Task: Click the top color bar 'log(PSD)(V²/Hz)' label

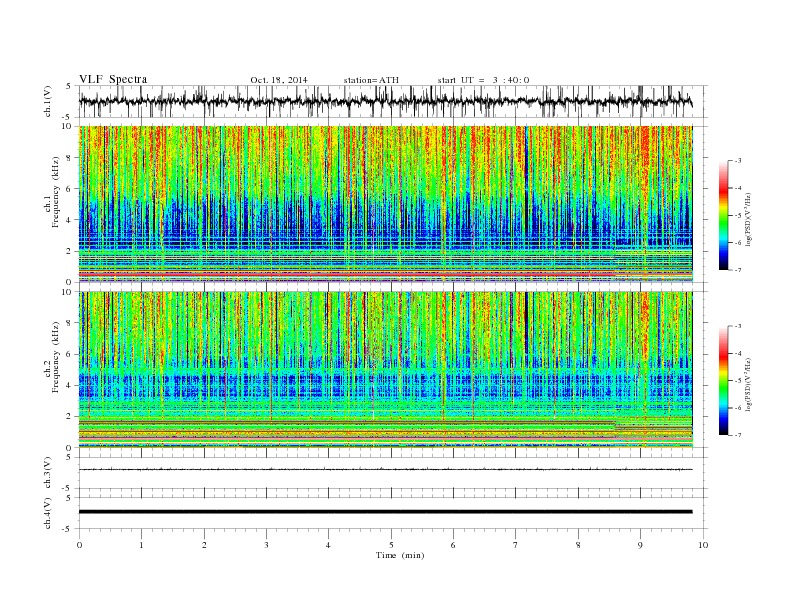Action: [749, 218]
